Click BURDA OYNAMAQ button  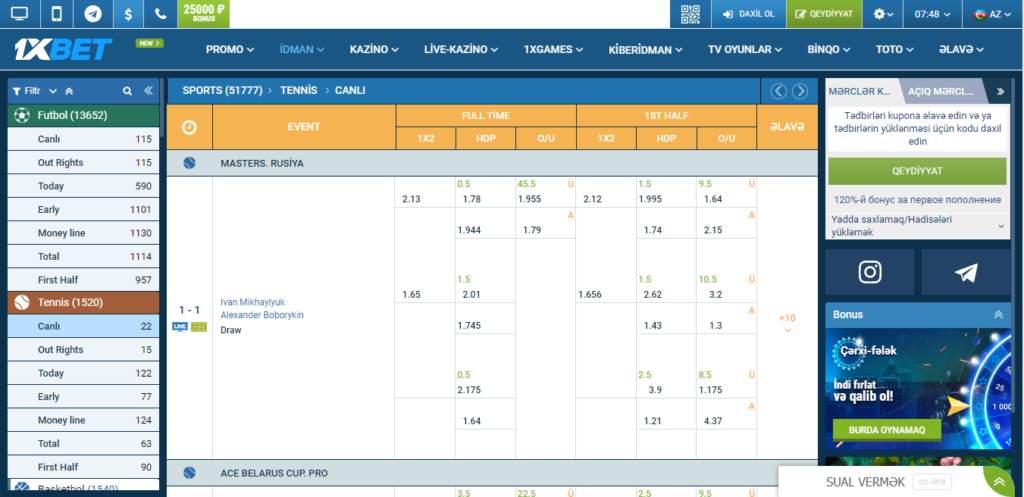pyautogui.click(x=887, y=430)
